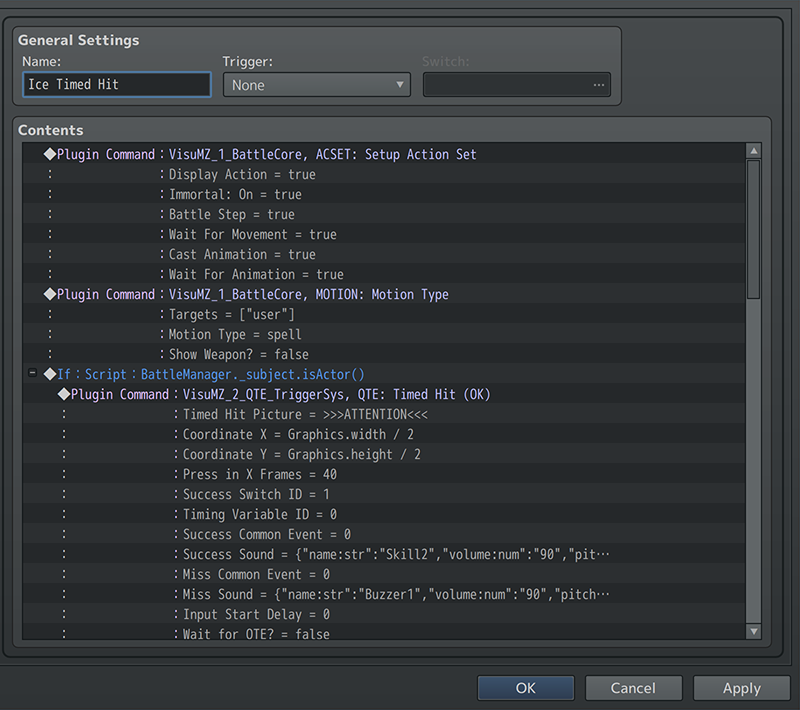
Task: Click the Name field containing Ice Timed Hit
Action: point(117,85)
